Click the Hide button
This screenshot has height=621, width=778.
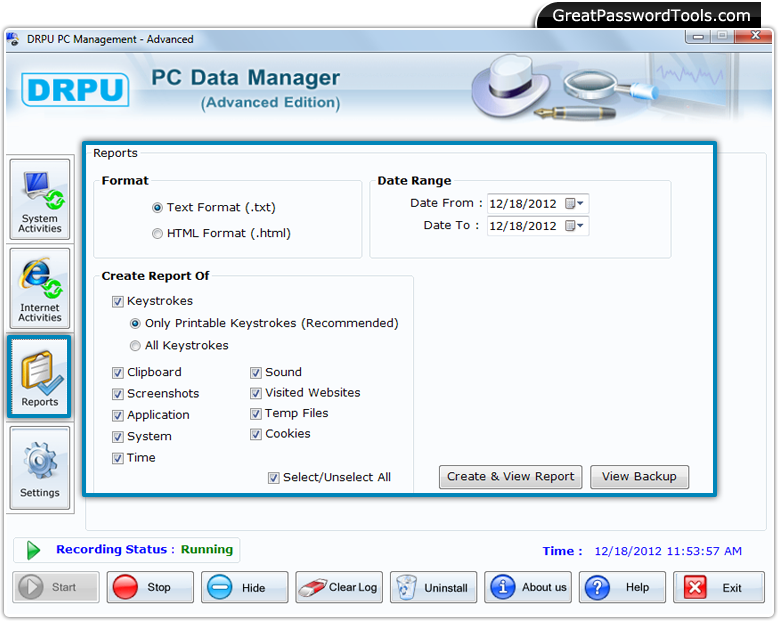click(x=245, y=587)
